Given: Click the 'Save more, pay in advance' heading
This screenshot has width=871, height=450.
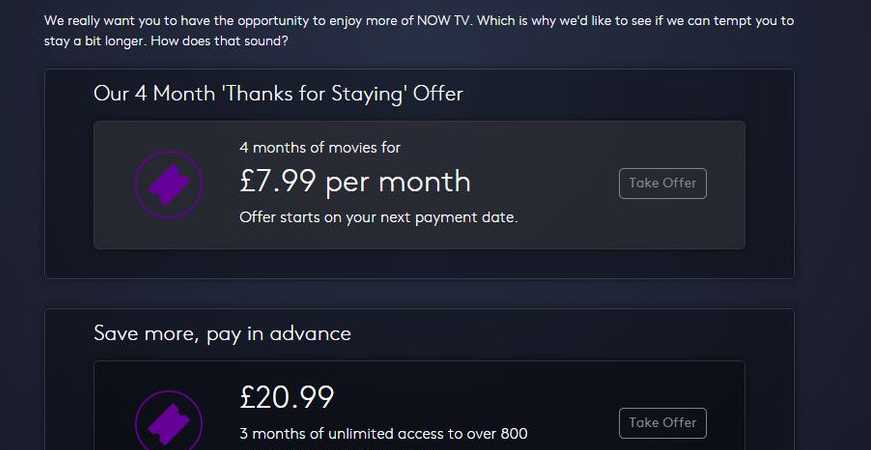Looking at the screenshot, I should click(x=222, y=333).
